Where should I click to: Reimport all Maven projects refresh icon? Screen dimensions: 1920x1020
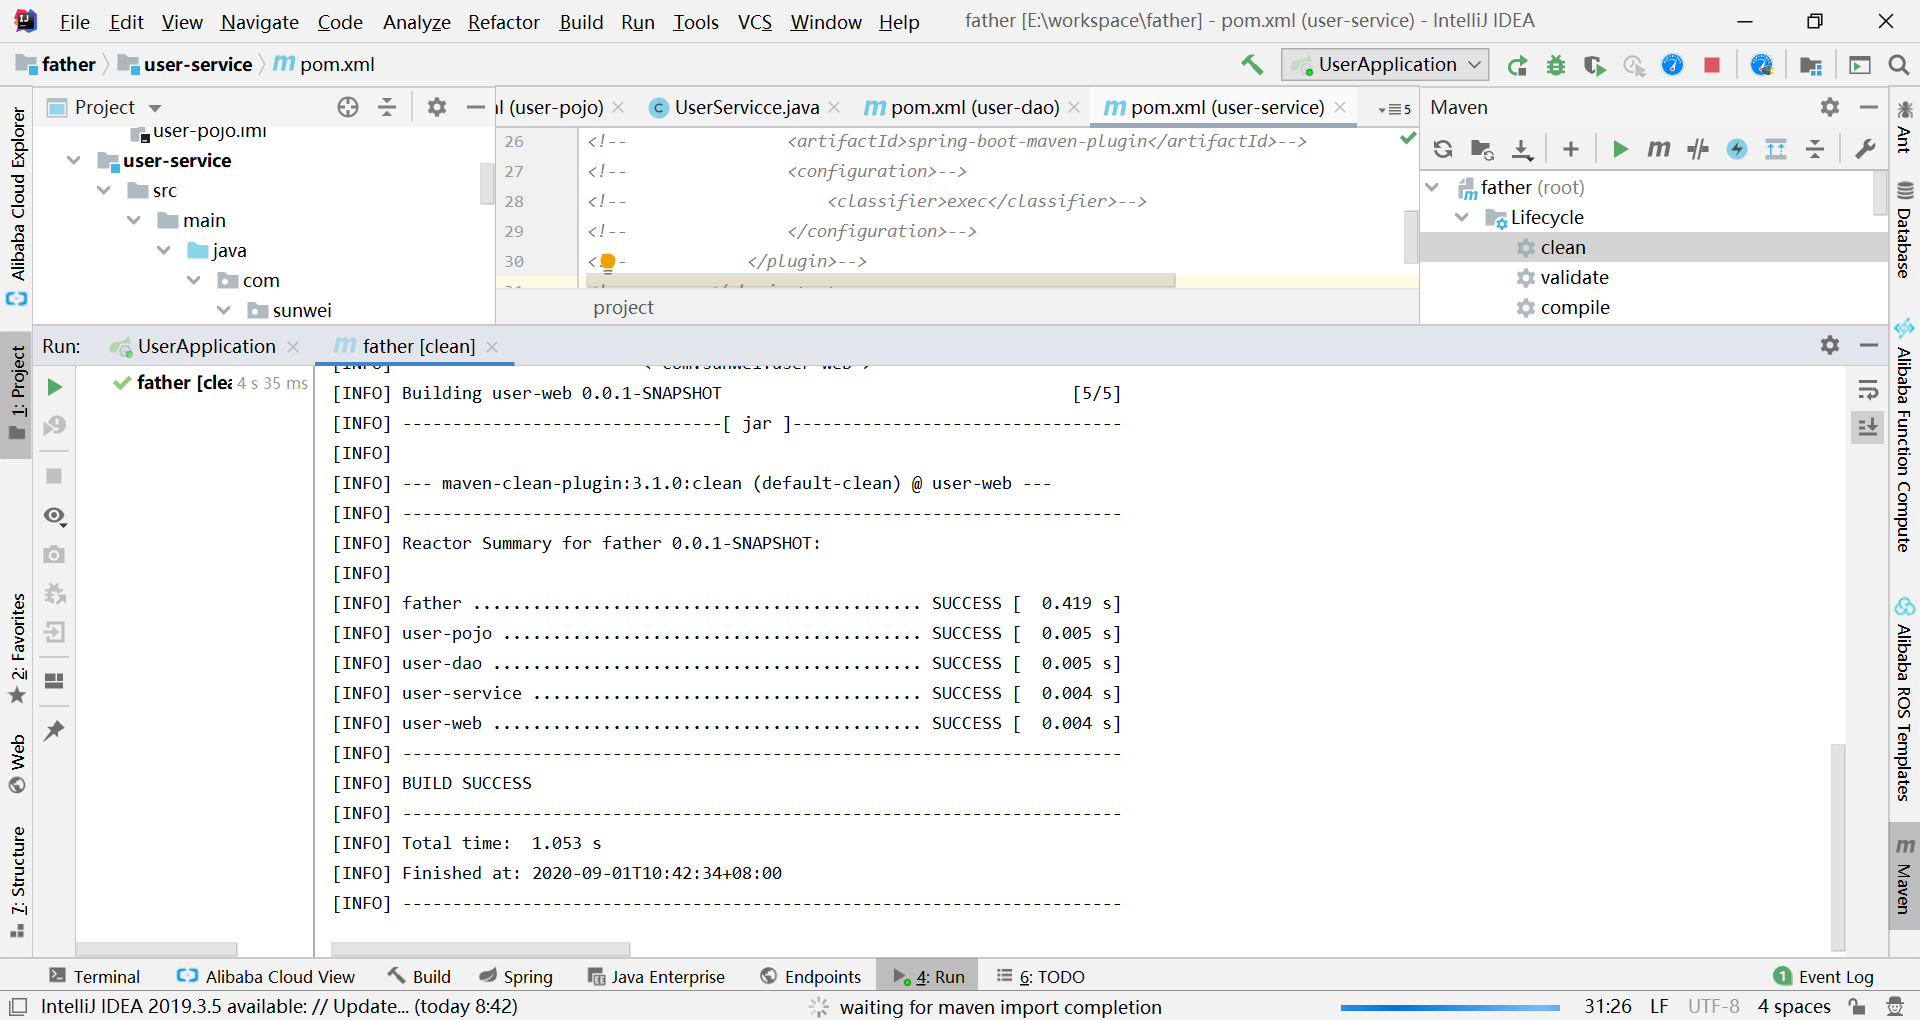1443,150
